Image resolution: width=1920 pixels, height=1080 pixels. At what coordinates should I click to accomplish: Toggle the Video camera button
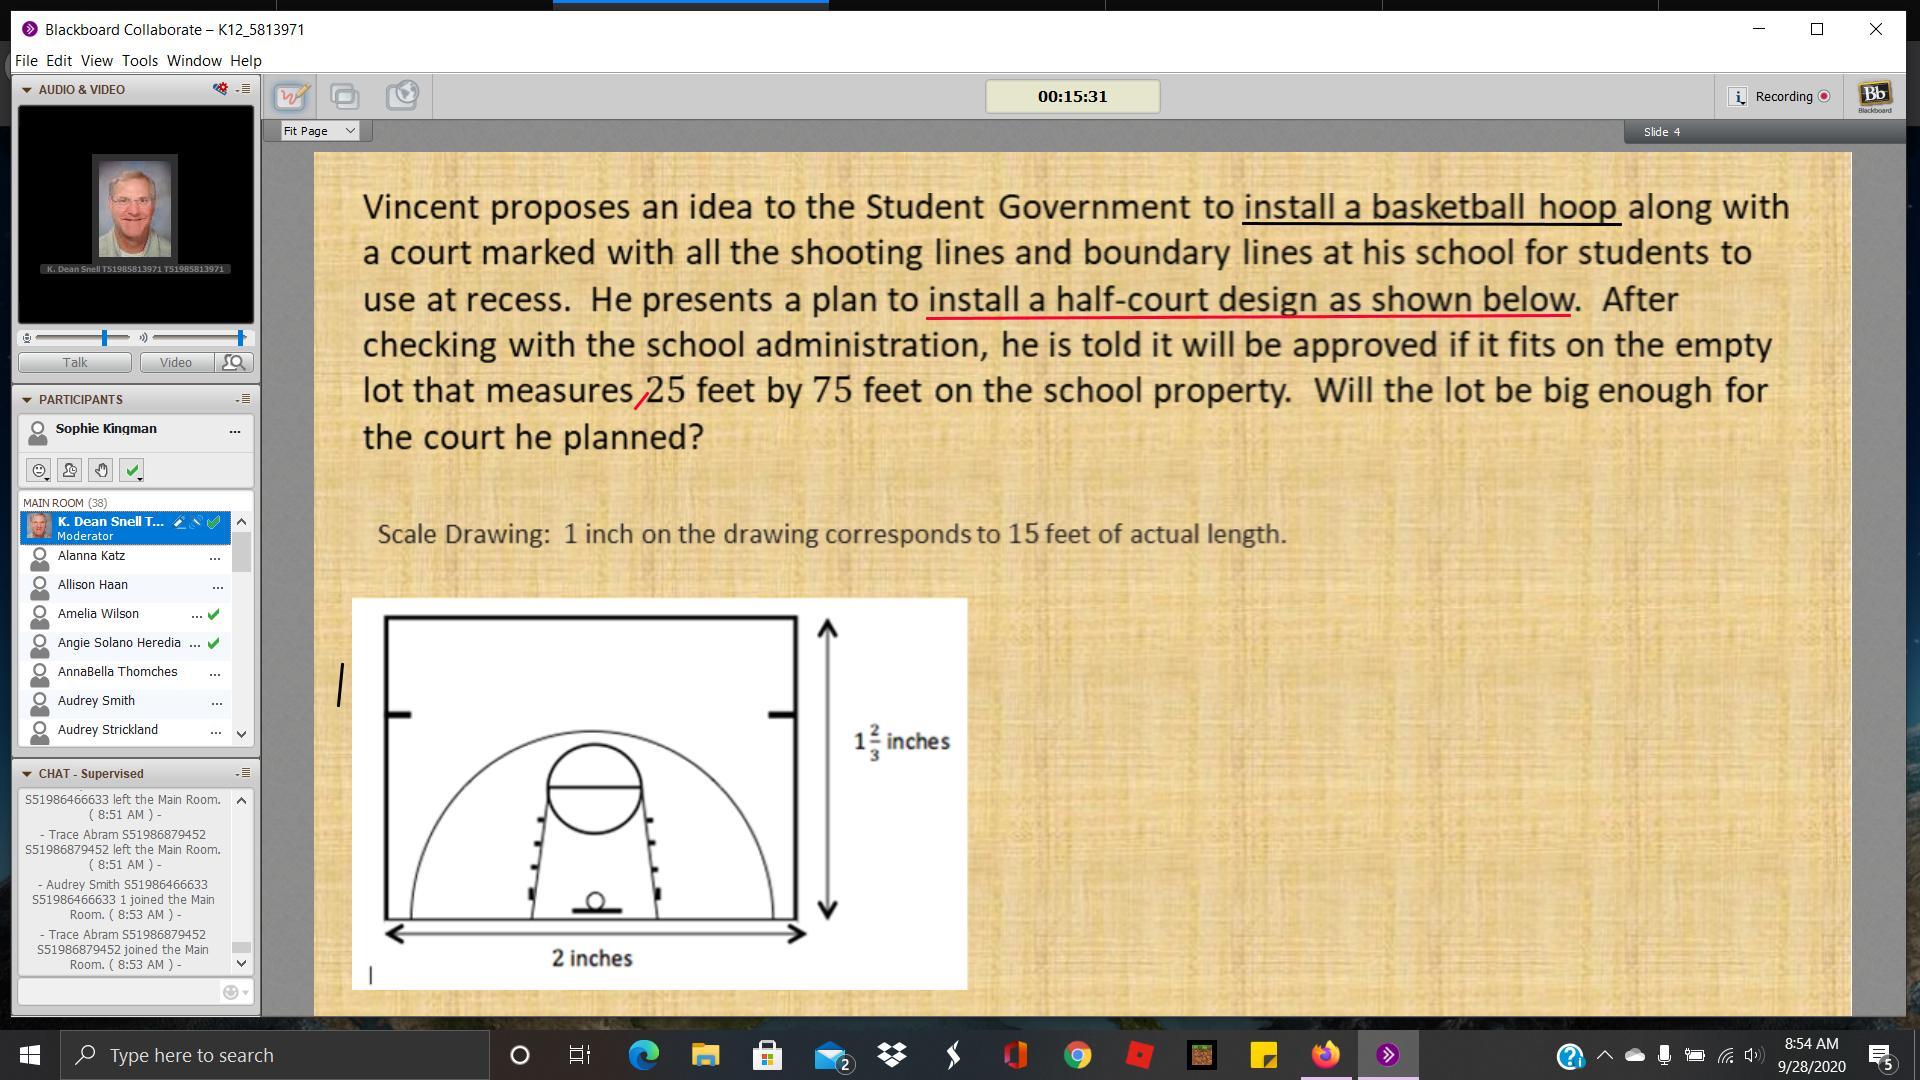[x=176, y=363]
